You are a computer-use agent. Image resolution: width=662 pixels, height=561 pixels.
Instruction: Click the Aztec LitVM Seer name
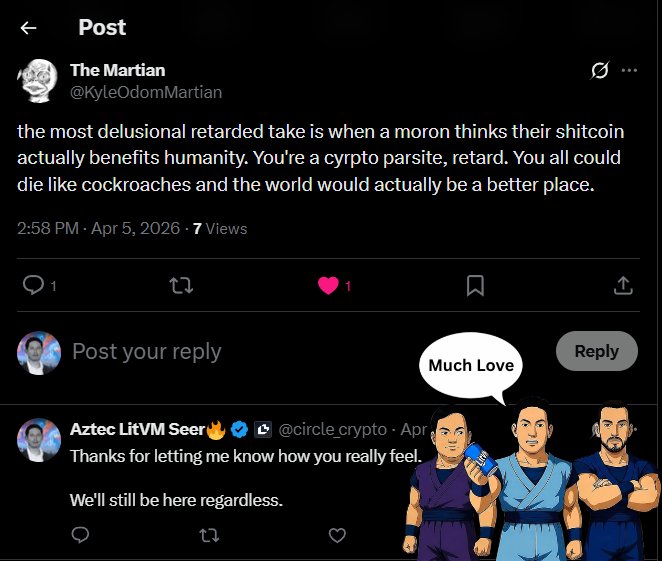pyautogui.click(x=136, y=430)
